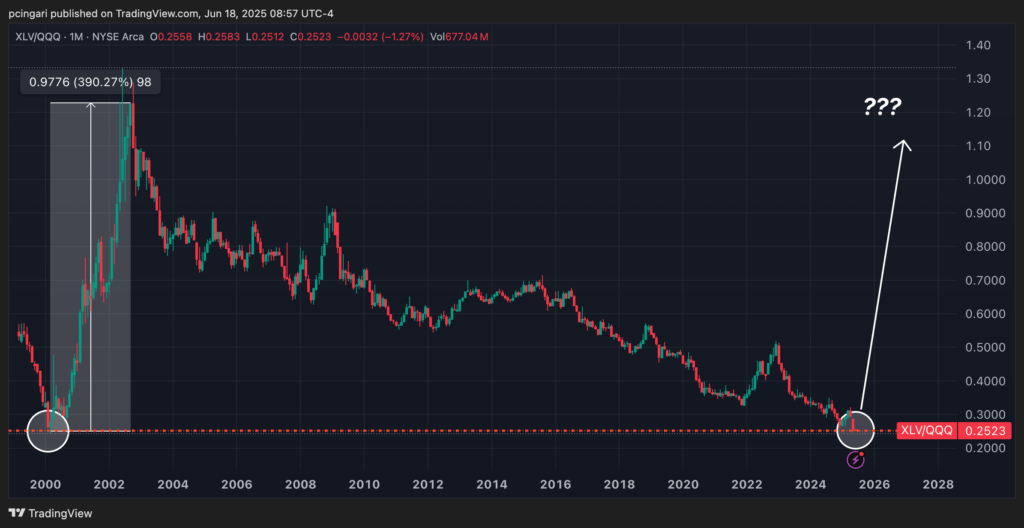Click the 0.4000 price axis label
The width and height of the screenshot is (1024, 528).
pos(984,381)
